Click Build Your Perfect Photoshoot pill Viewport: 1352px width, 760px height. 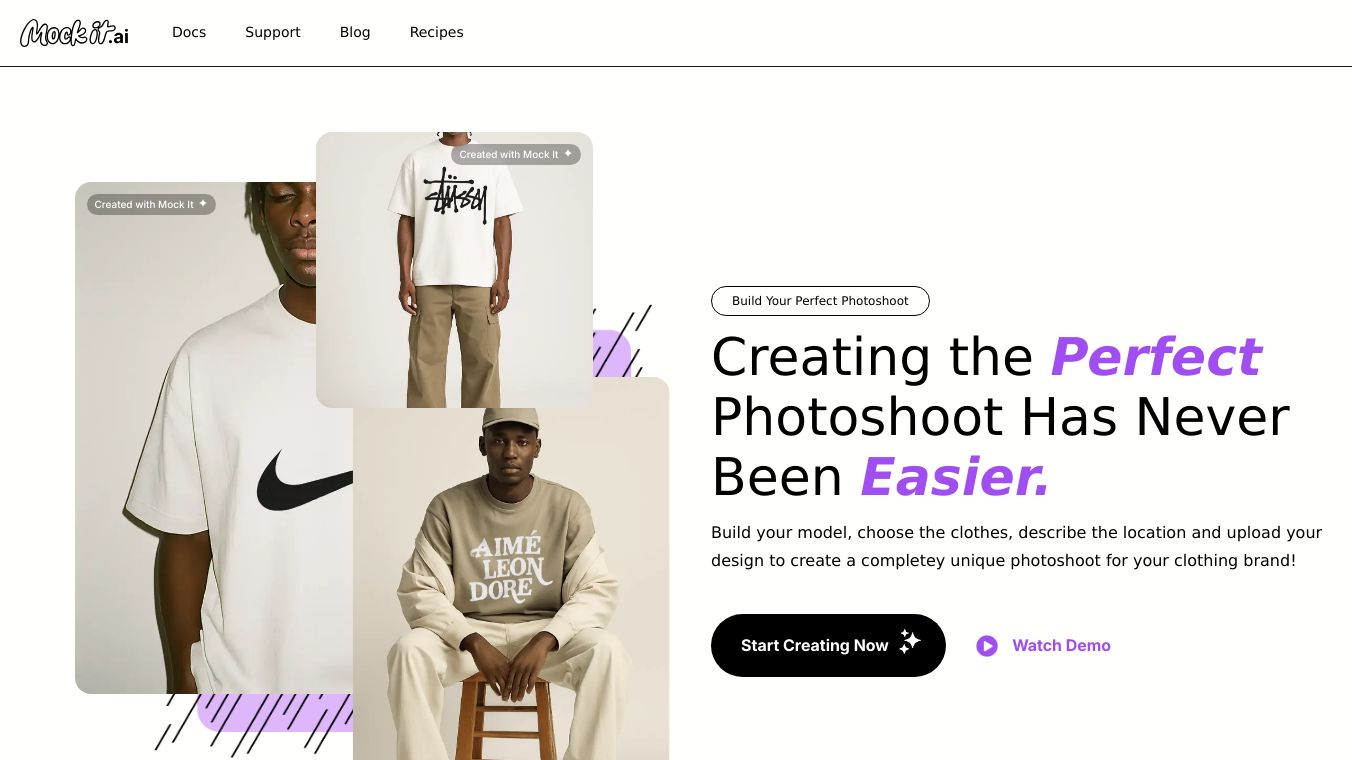(820, 301)
